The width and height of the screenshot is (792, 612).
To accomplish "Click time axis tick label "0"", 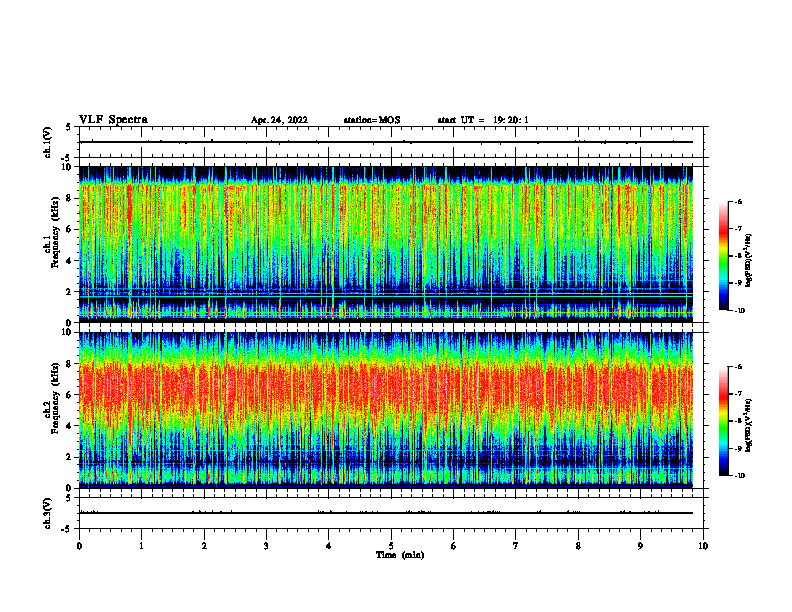I will [79, 546].
